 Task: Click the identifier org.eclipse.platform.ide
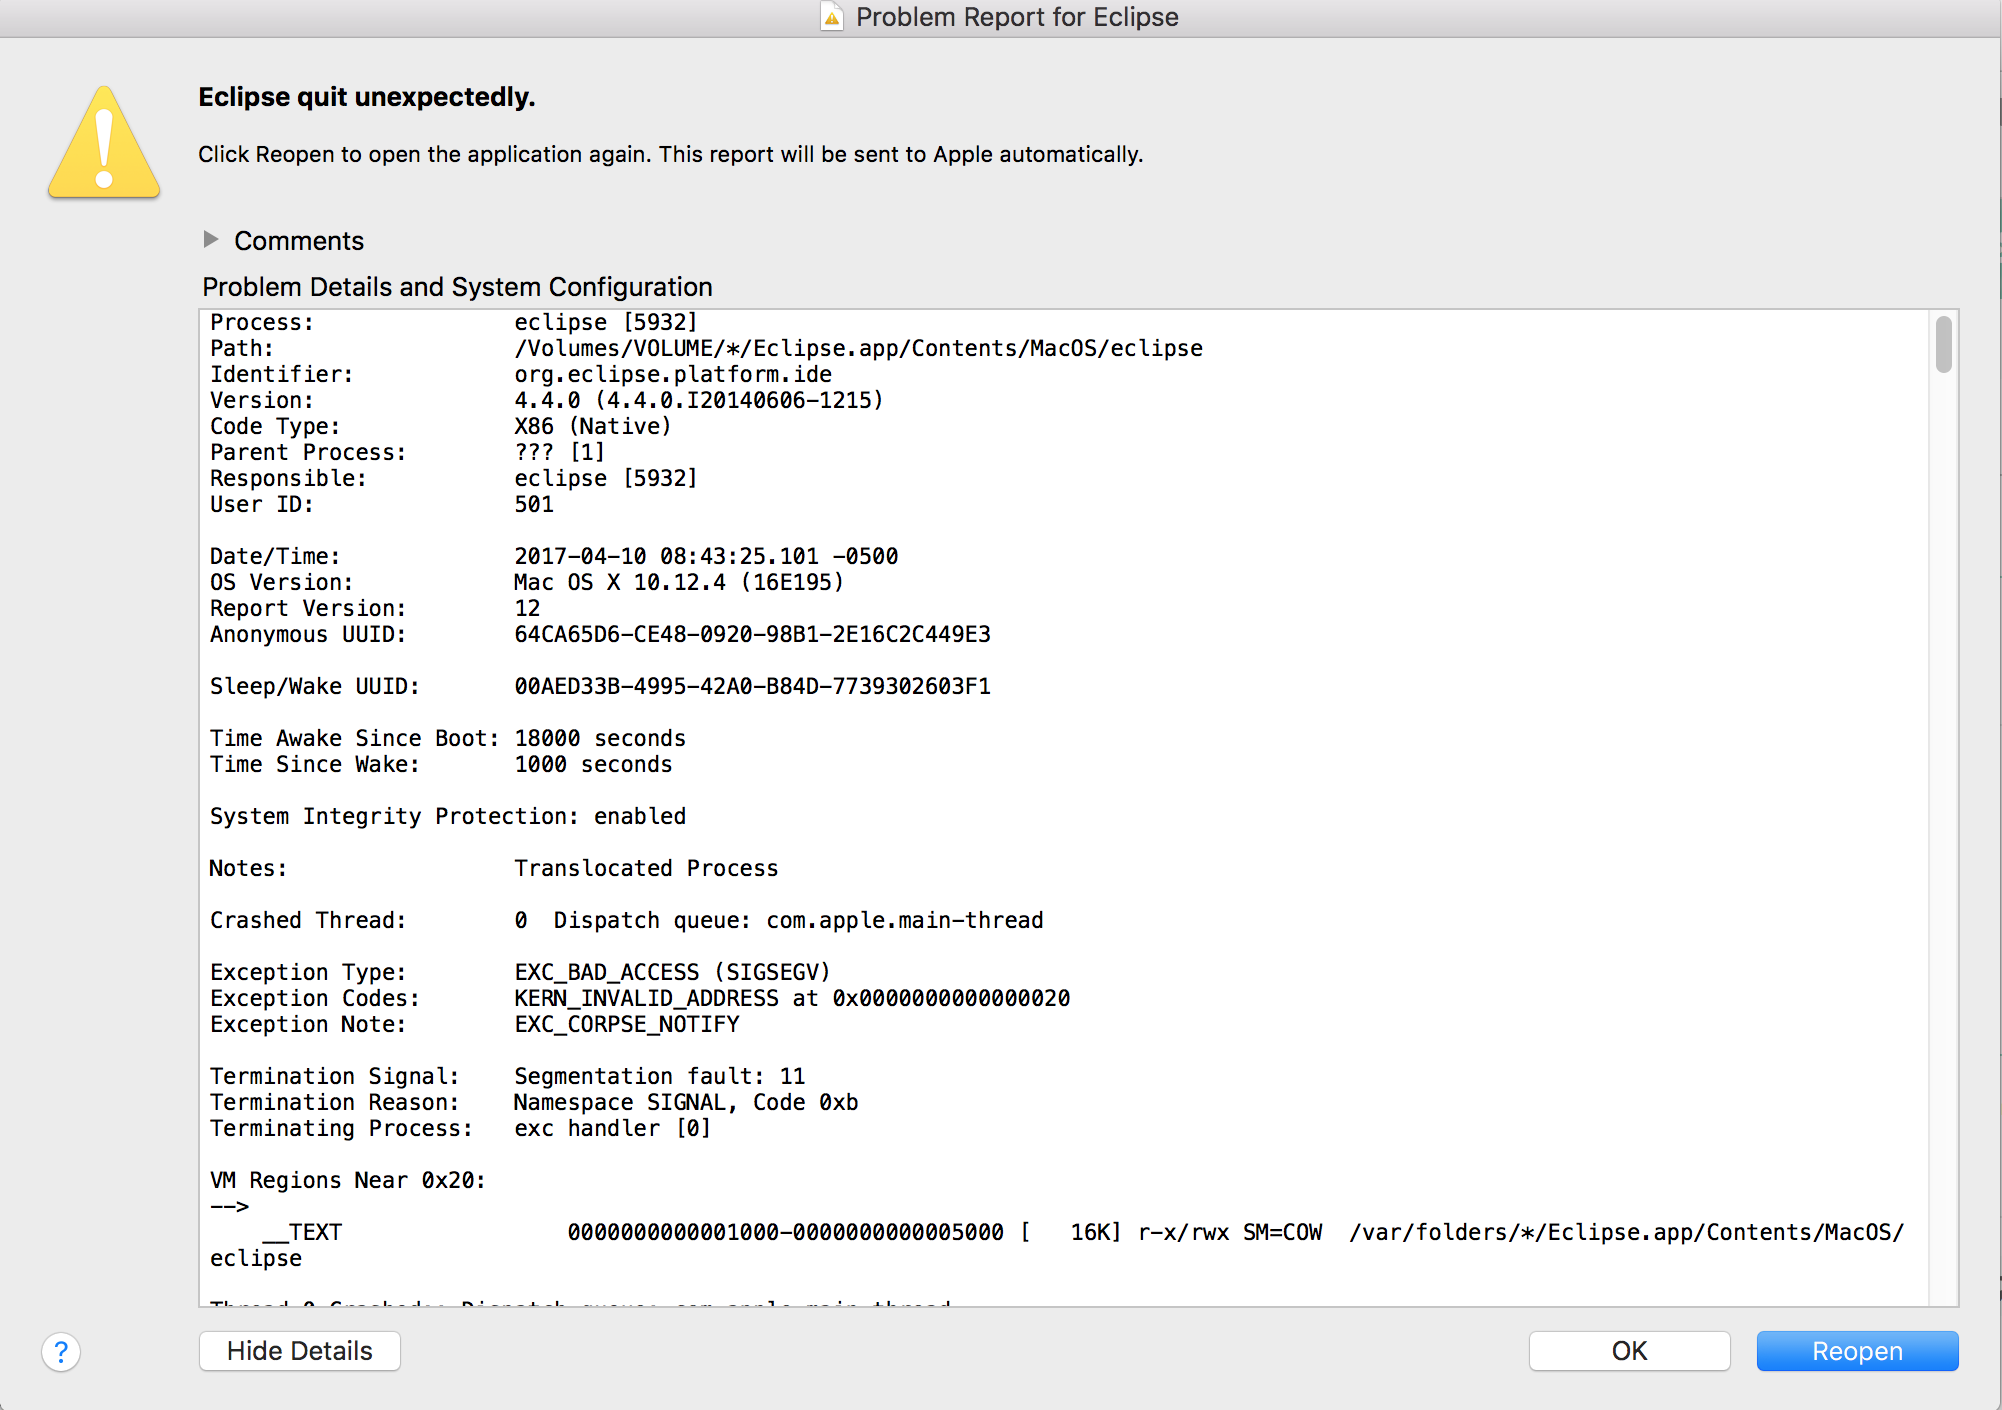pyautogui.click(x=673, y=374)
